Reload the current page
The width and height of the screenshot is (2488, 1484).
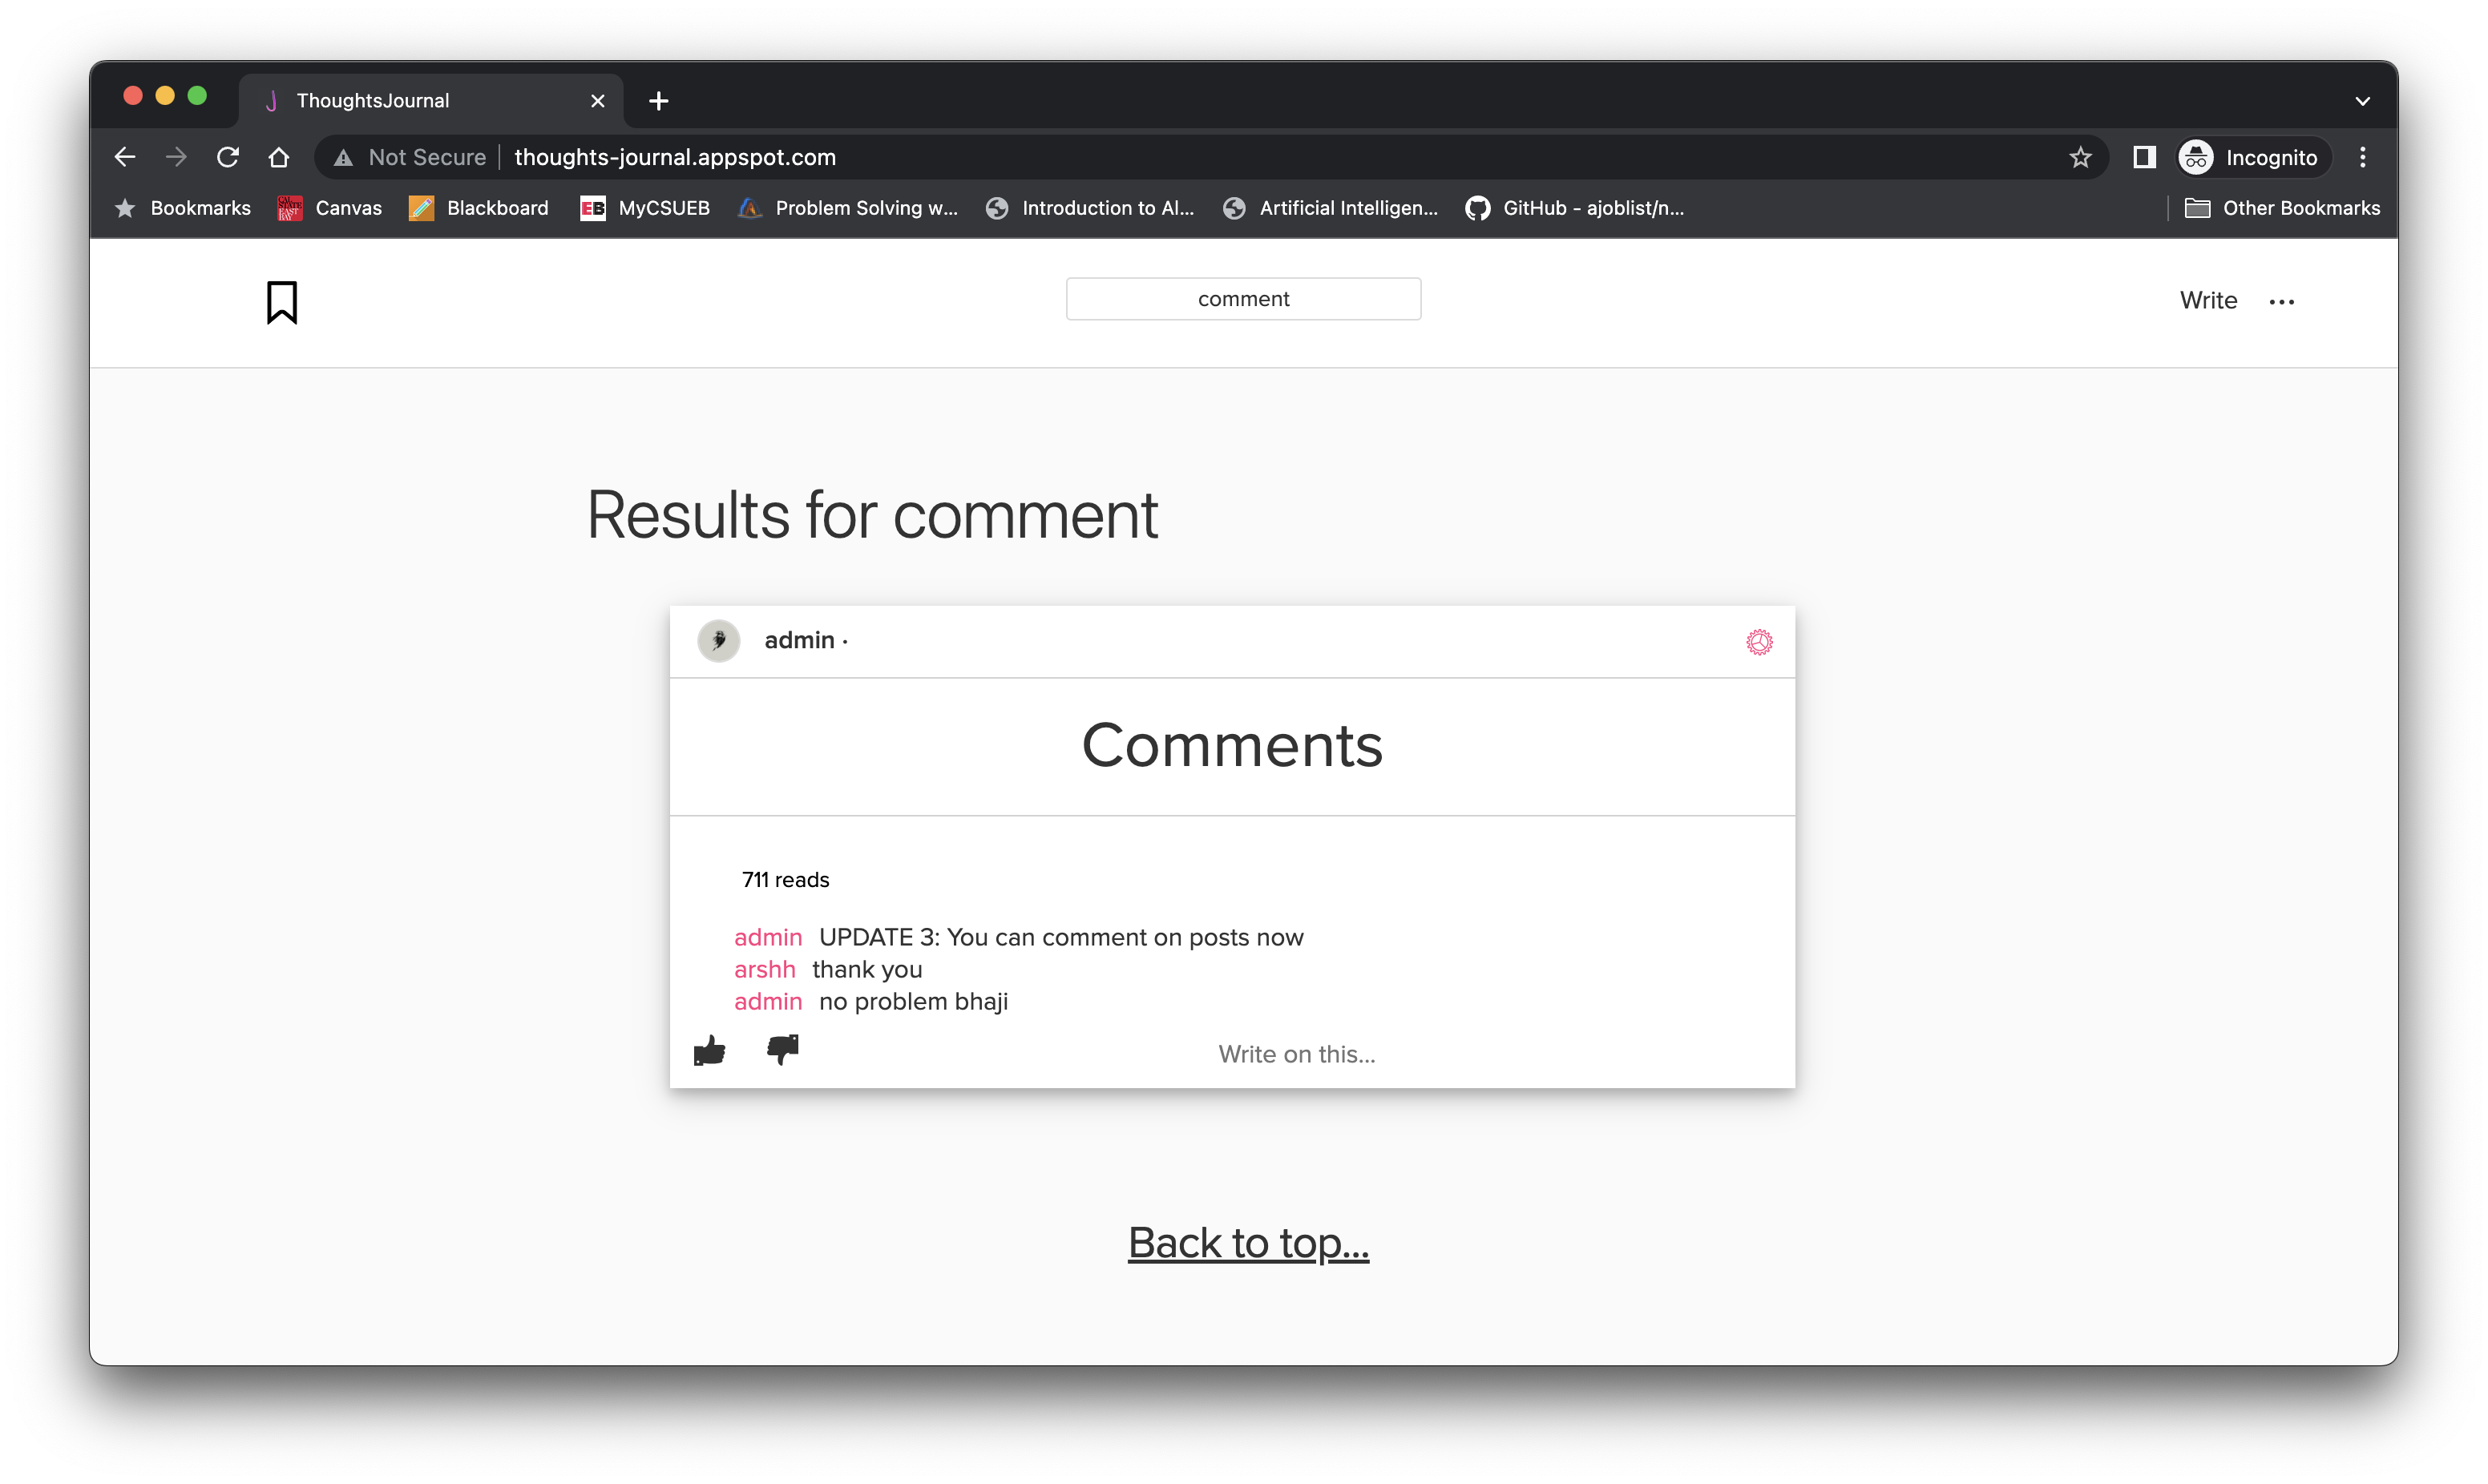228,157
